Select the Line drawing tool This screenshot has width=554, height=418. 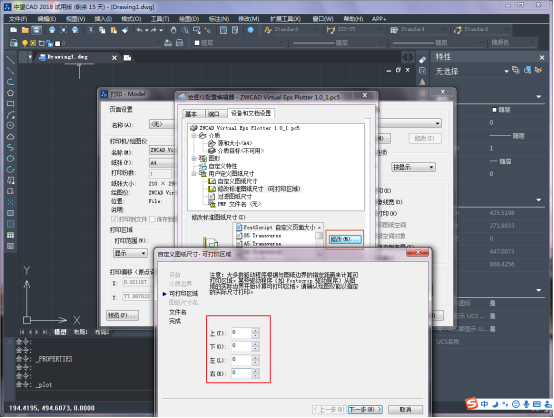(10, 60)
